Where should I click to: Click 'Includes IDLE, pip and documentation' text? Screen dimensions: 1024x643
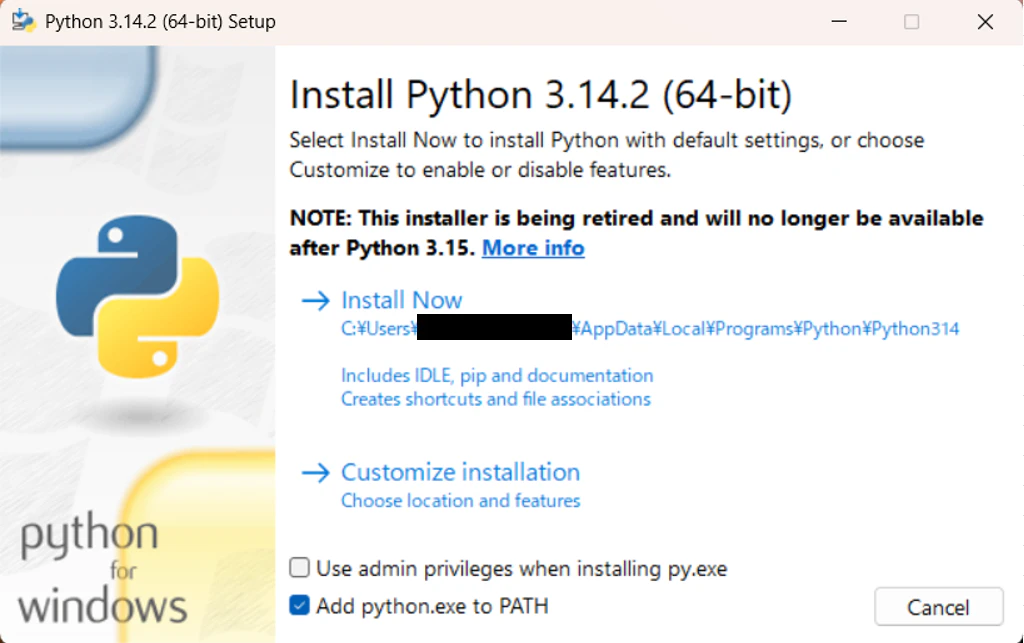(x=497, y=375)
